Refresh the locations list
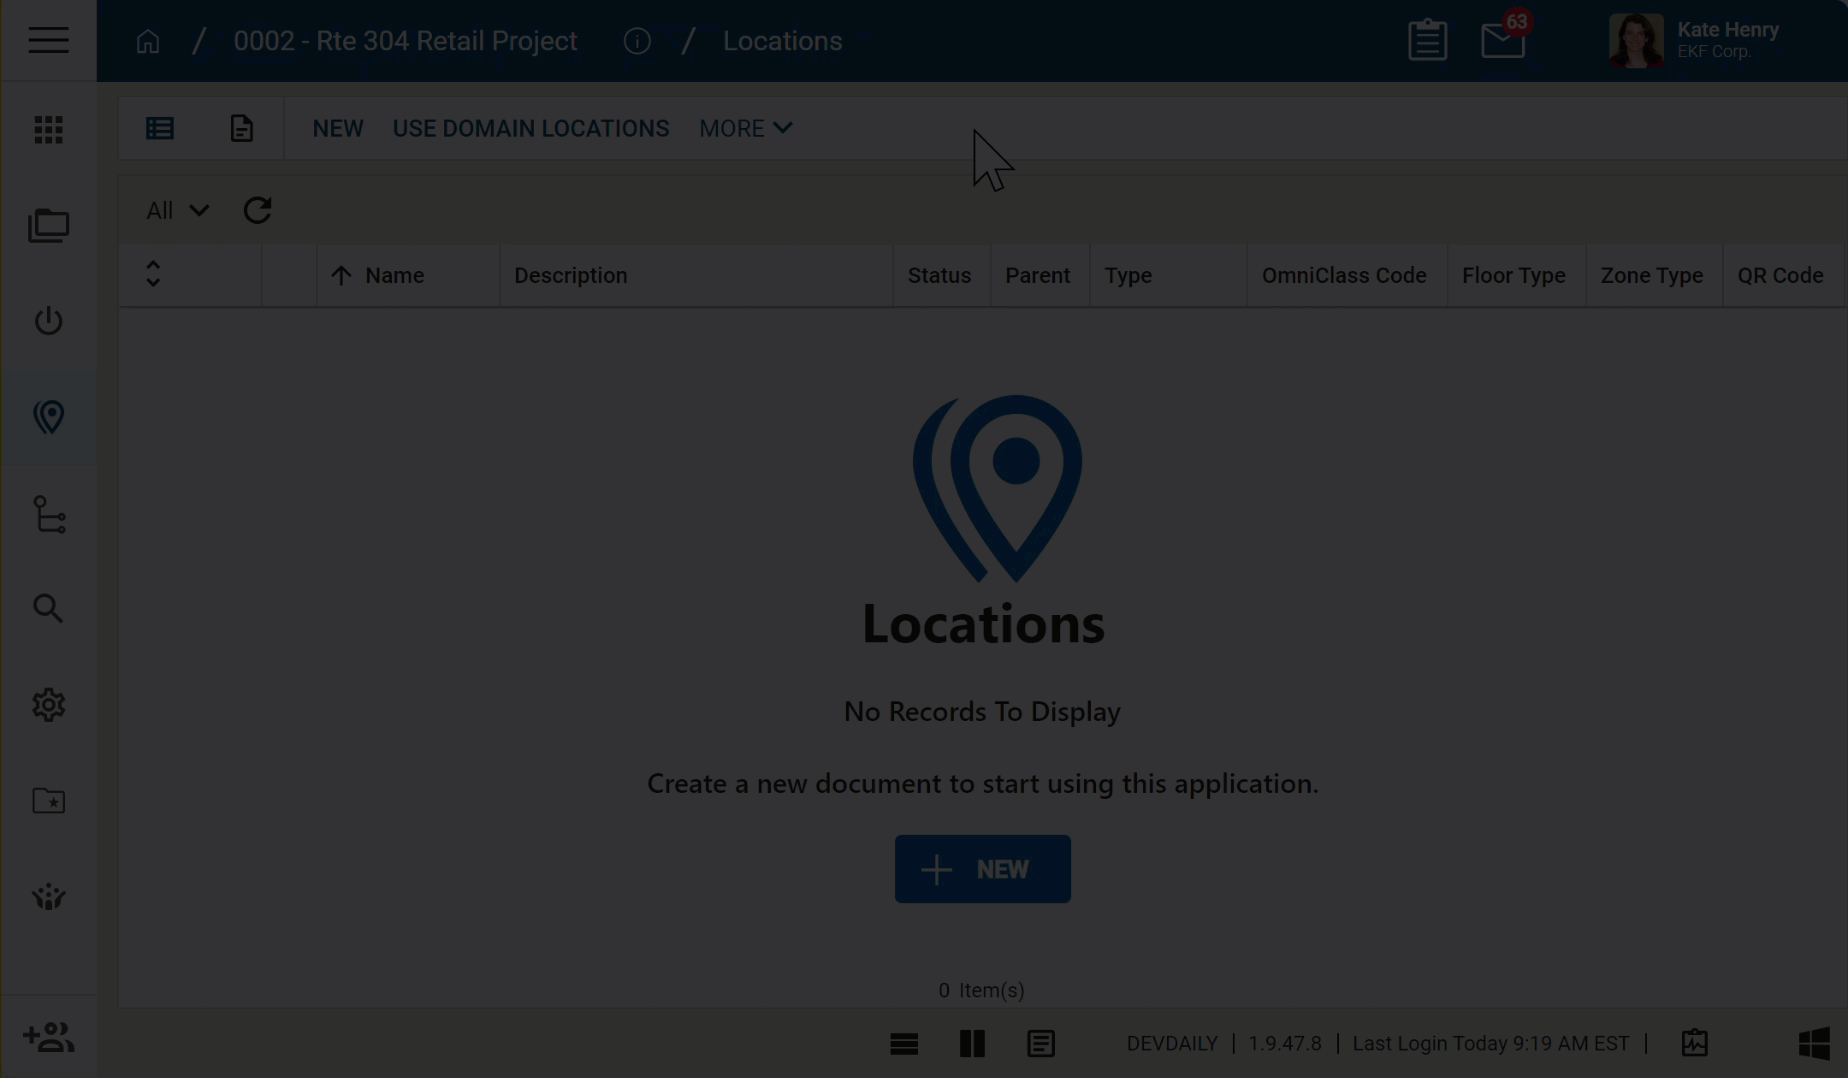The image size is (1848, 1078). (257, 211)
